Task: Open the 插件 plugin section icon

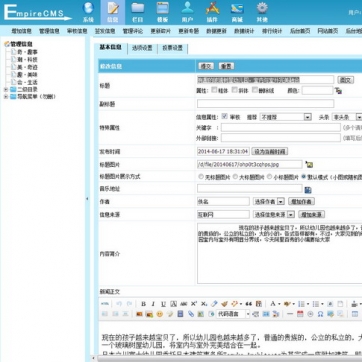Action: [x=212, y=12]
